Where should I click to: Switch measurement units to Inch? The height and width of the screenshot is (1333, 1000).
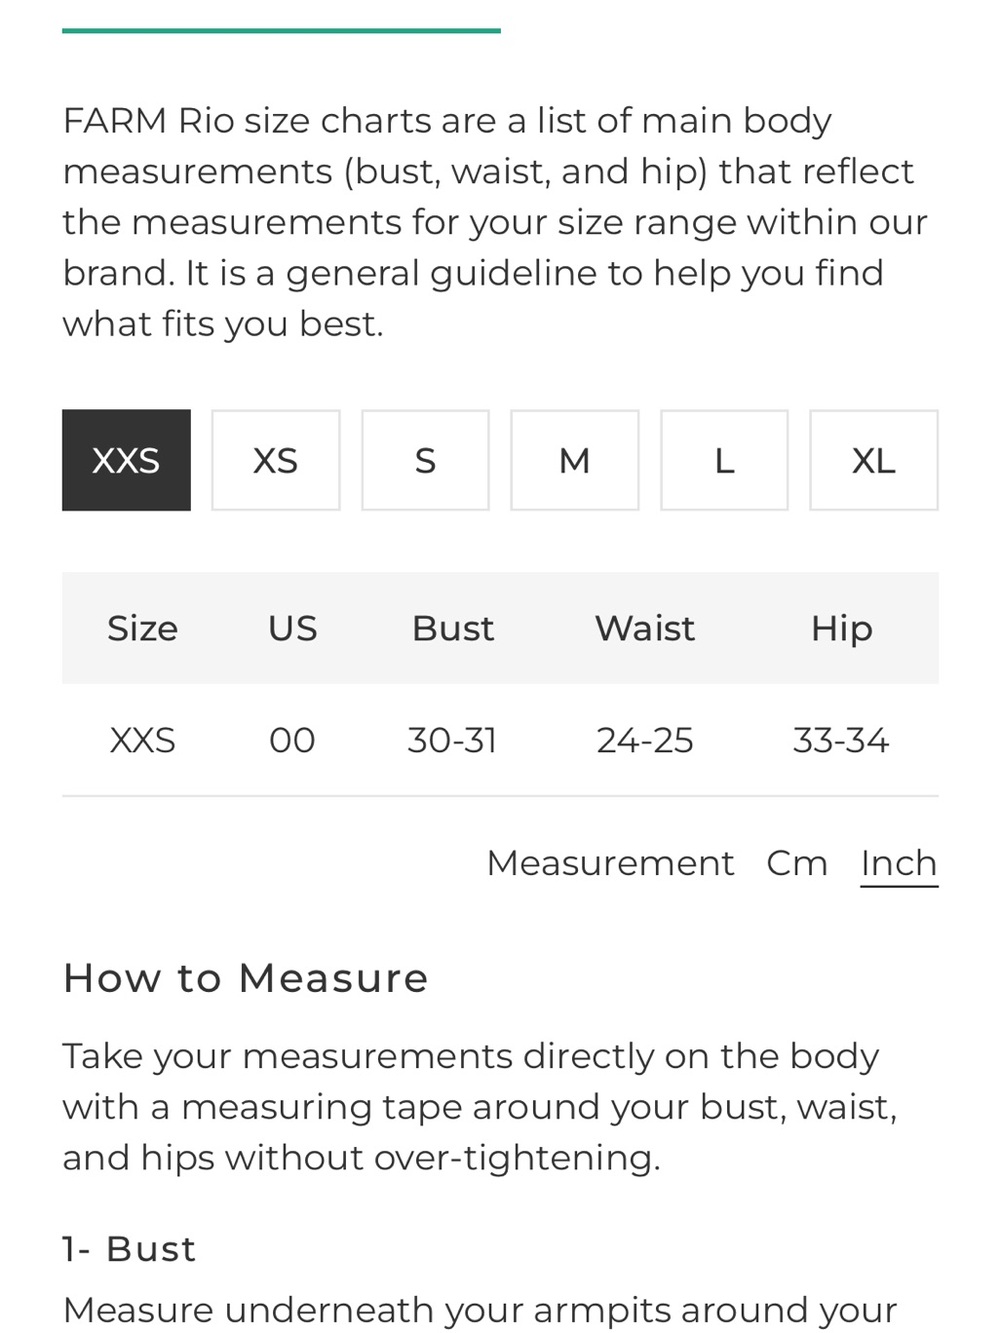(899, 864)
